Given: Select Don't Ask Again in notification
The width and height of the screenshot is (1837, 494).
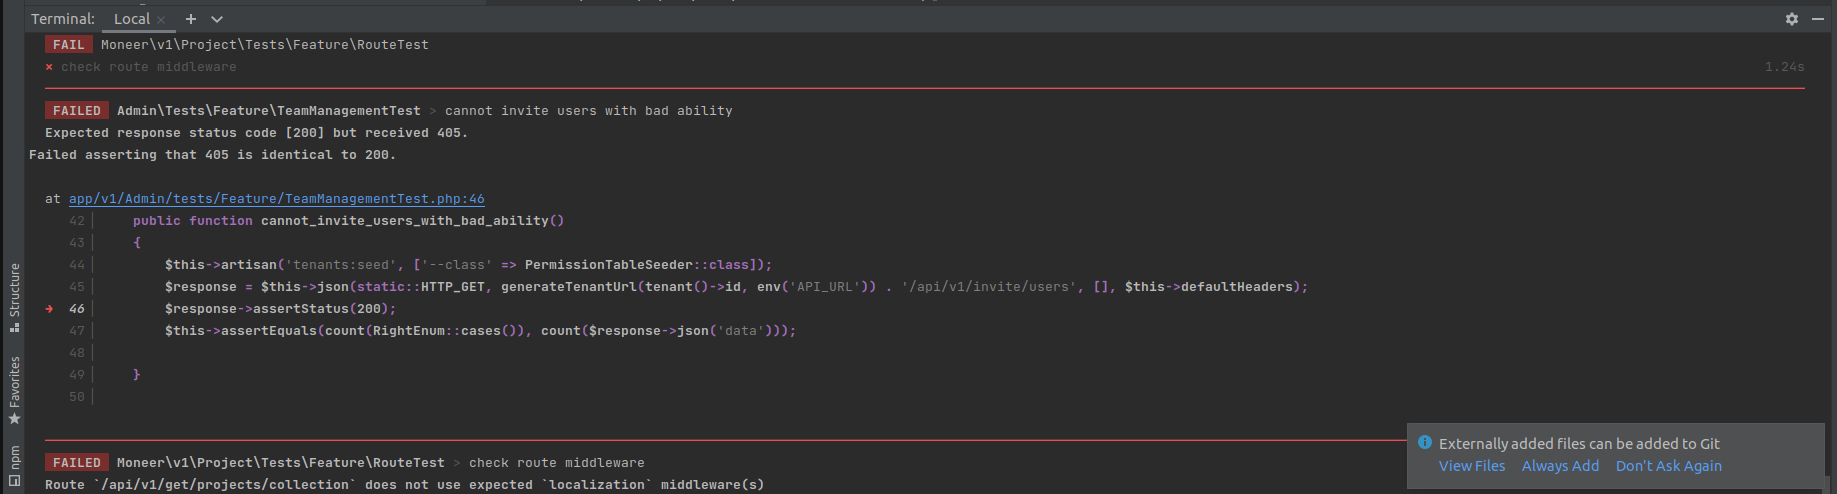Looking at the screenshot, I should click(1669, 466).
